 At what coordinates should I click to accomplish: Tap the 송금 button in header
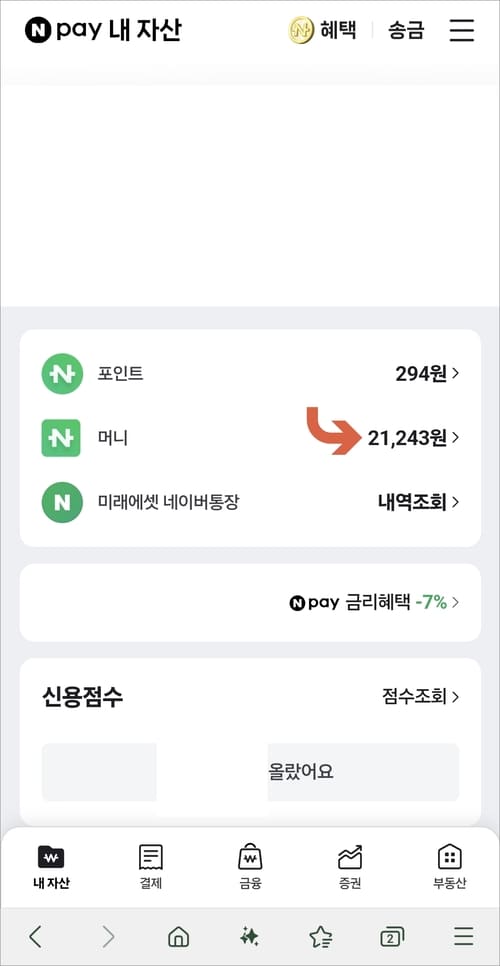pyautogui.click(x=406, y=30)
